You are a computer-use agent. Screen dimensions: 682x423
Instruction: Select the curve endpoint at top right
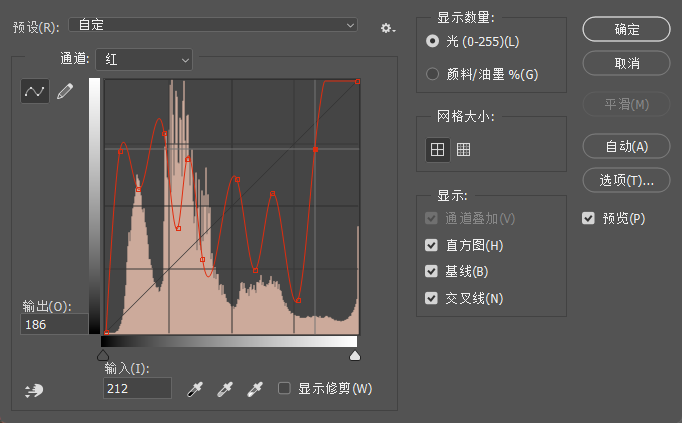coord(358,81)
